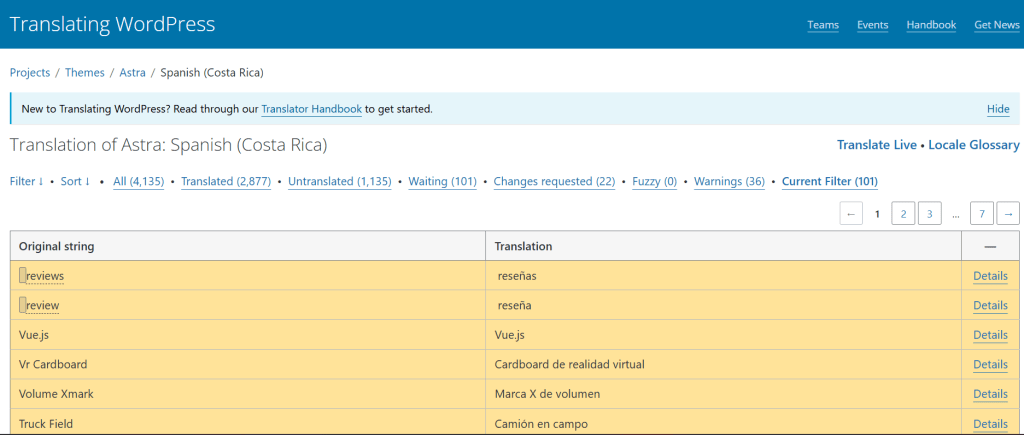Show Changes requested (22) strings
Screen dimensions: 1024x435
(554, 181)
